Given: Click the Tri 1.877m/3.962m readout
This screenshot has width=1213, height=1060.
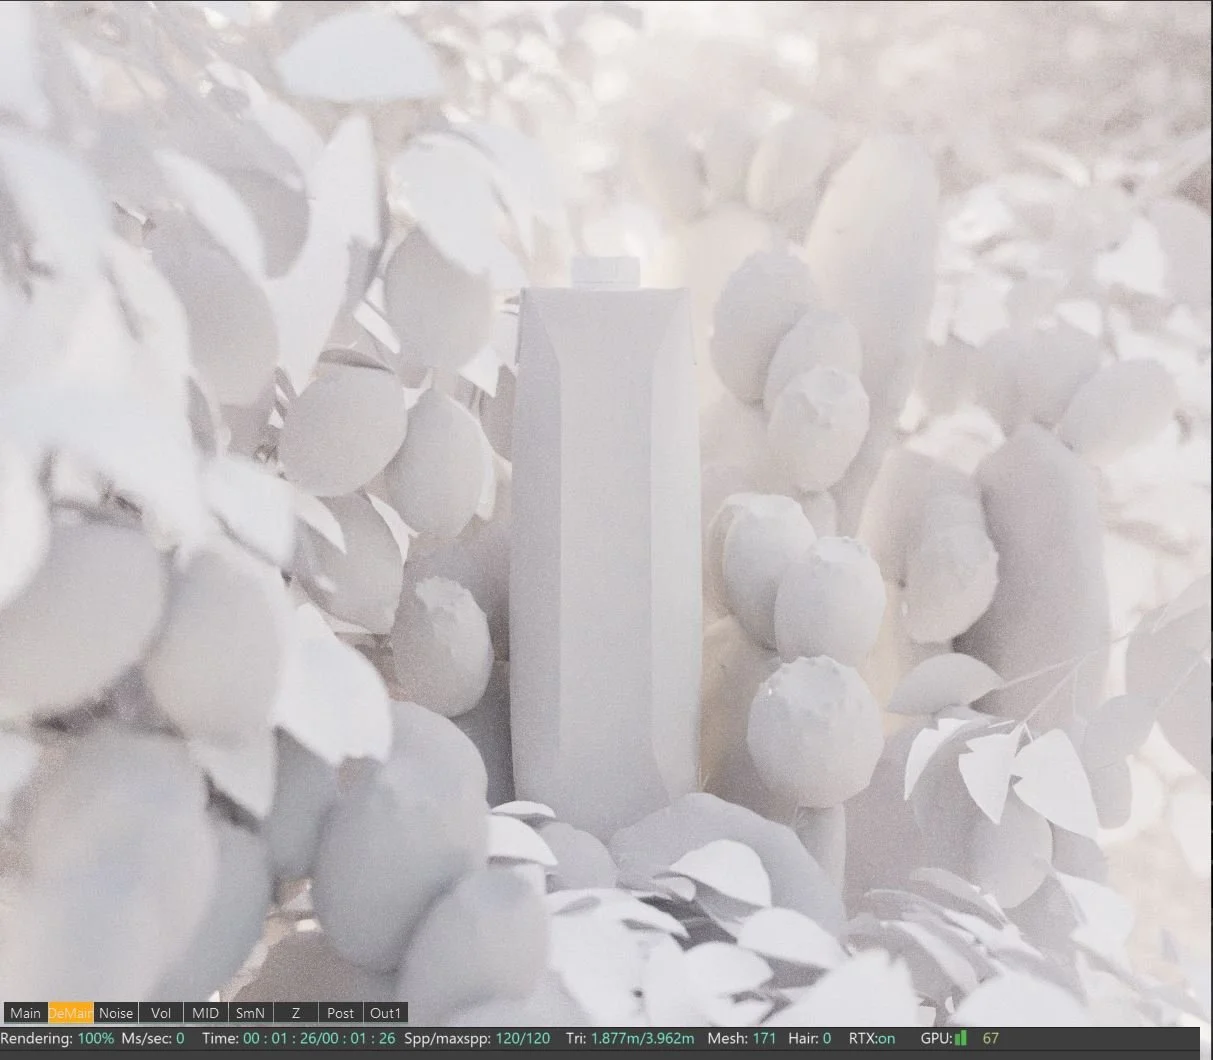Looking at the screenshot, I should (x=629, y=1039).
